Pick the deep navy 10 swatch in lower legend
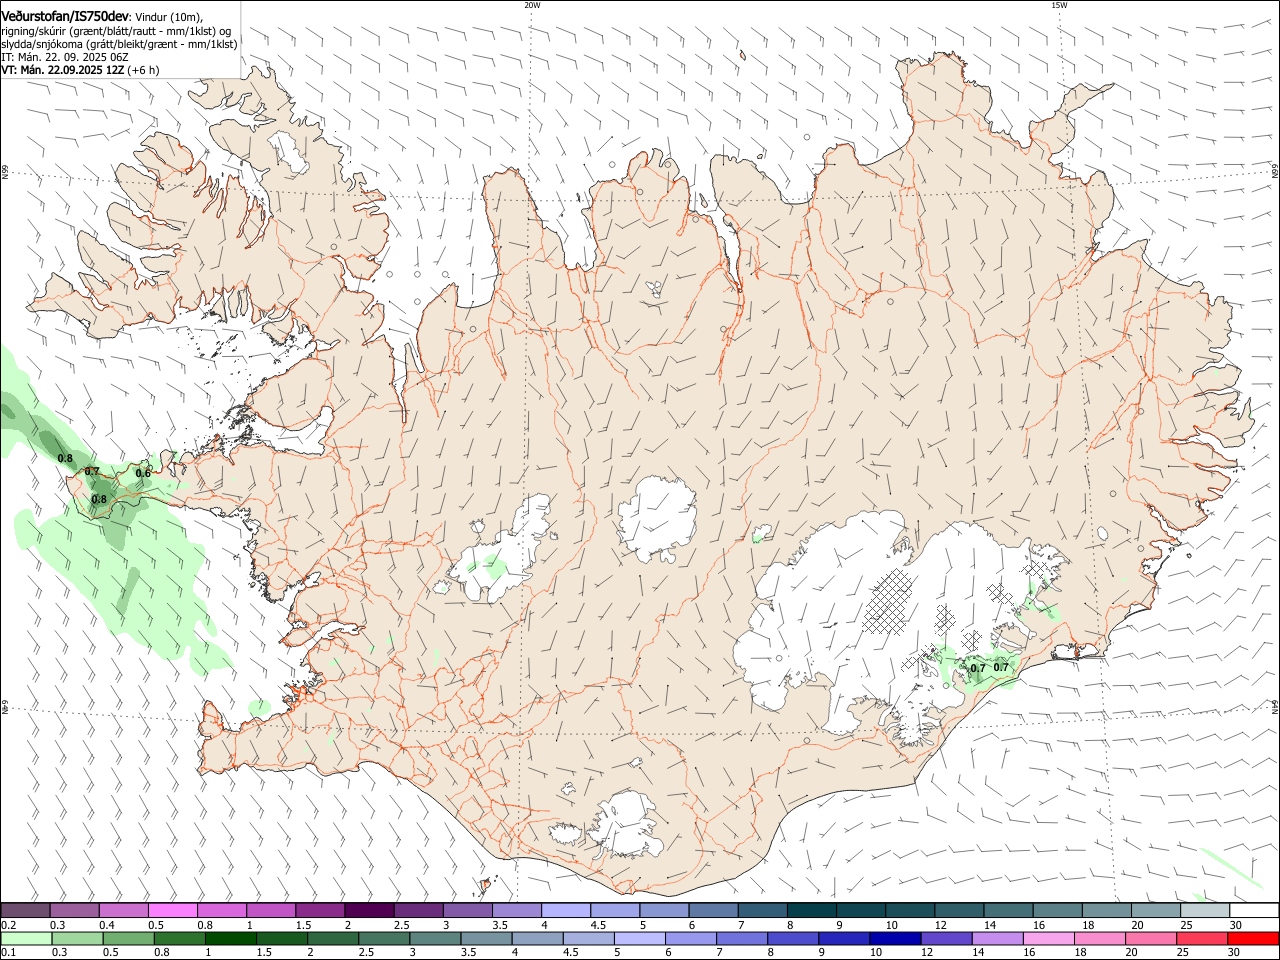The width and height of the screenshot is (1280, 960). click(x=895, y=938)
